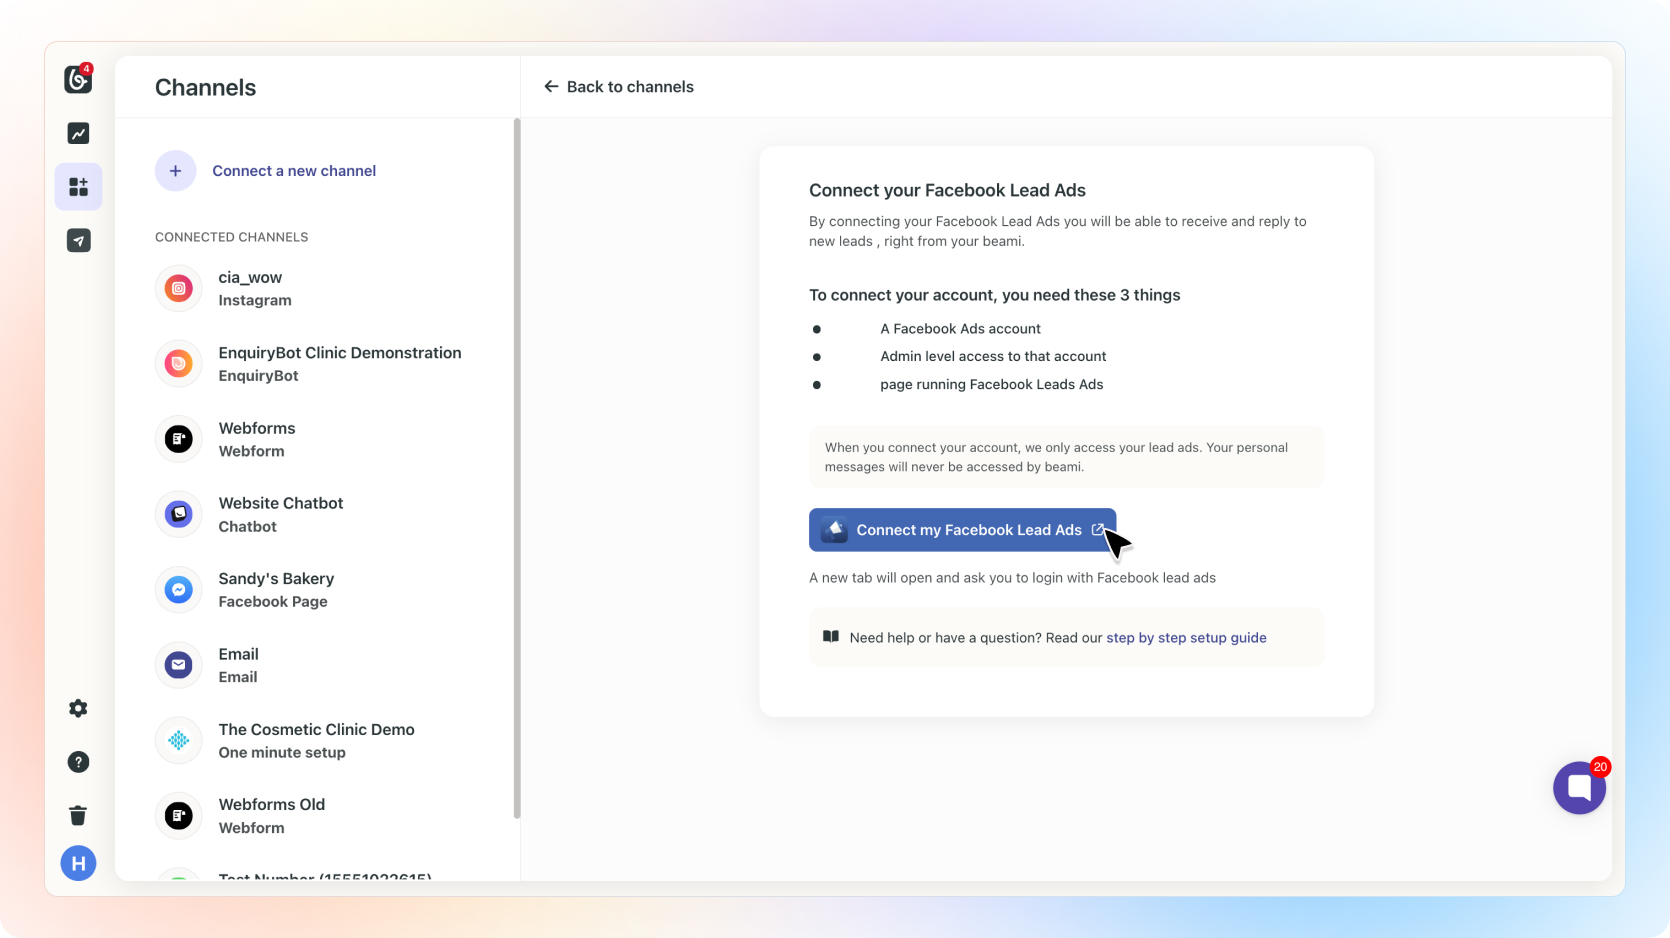Select the channels grid icon in sidebar
The width and height of the screenshot is (1670, 938).
78,187
